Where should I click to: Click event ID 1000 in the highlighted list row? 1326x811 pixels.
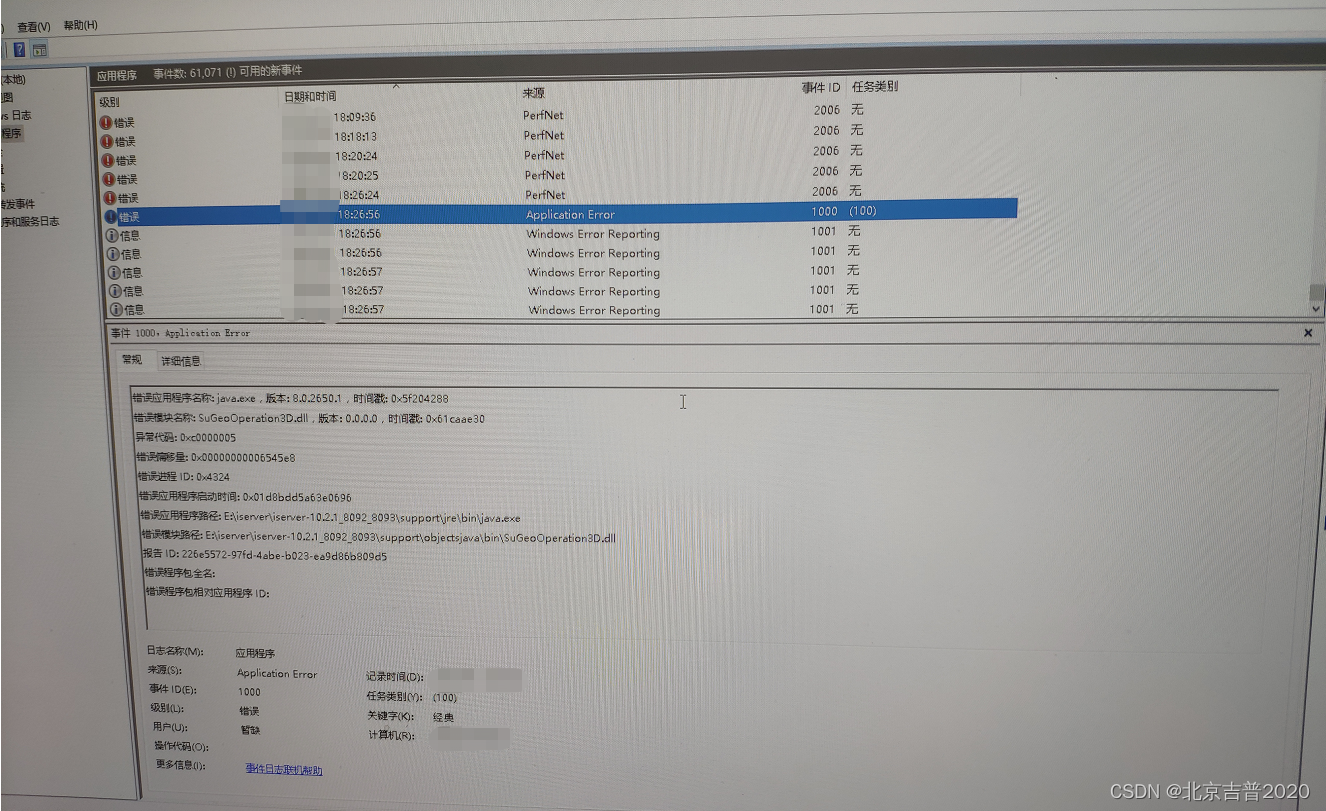[x=824, y=211]
